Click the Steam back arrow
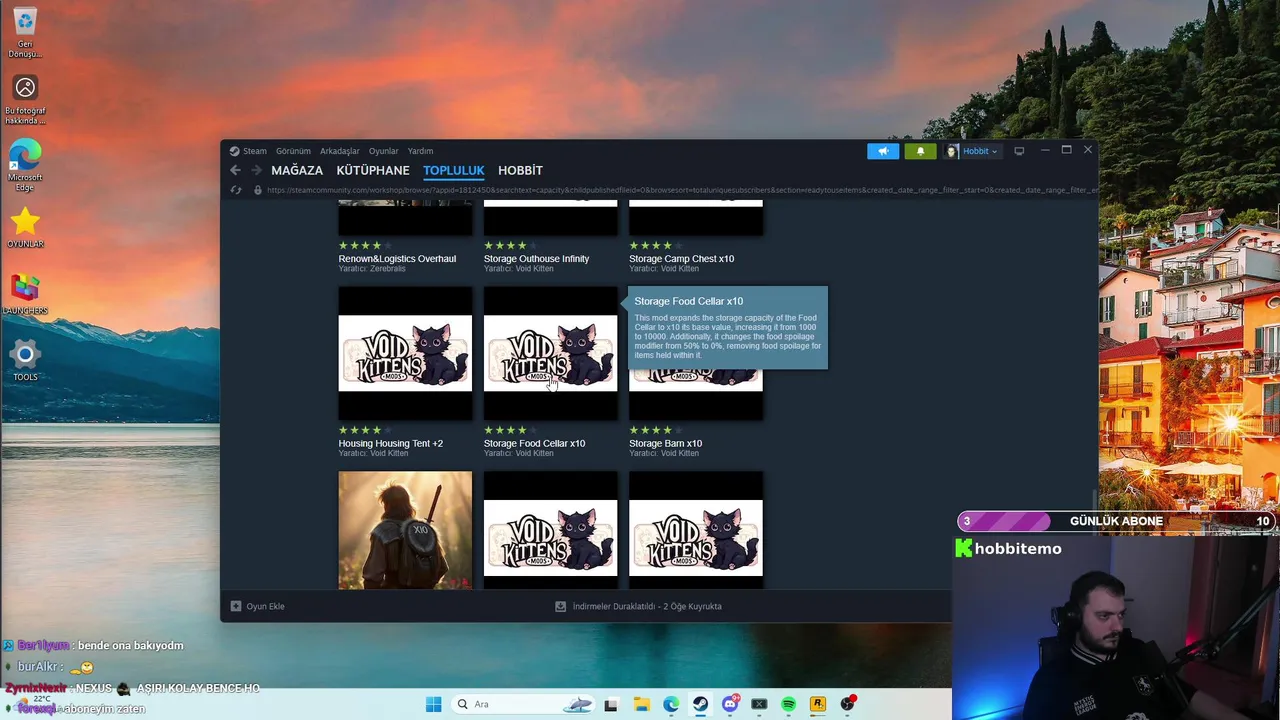 click(x=235, y=170)
